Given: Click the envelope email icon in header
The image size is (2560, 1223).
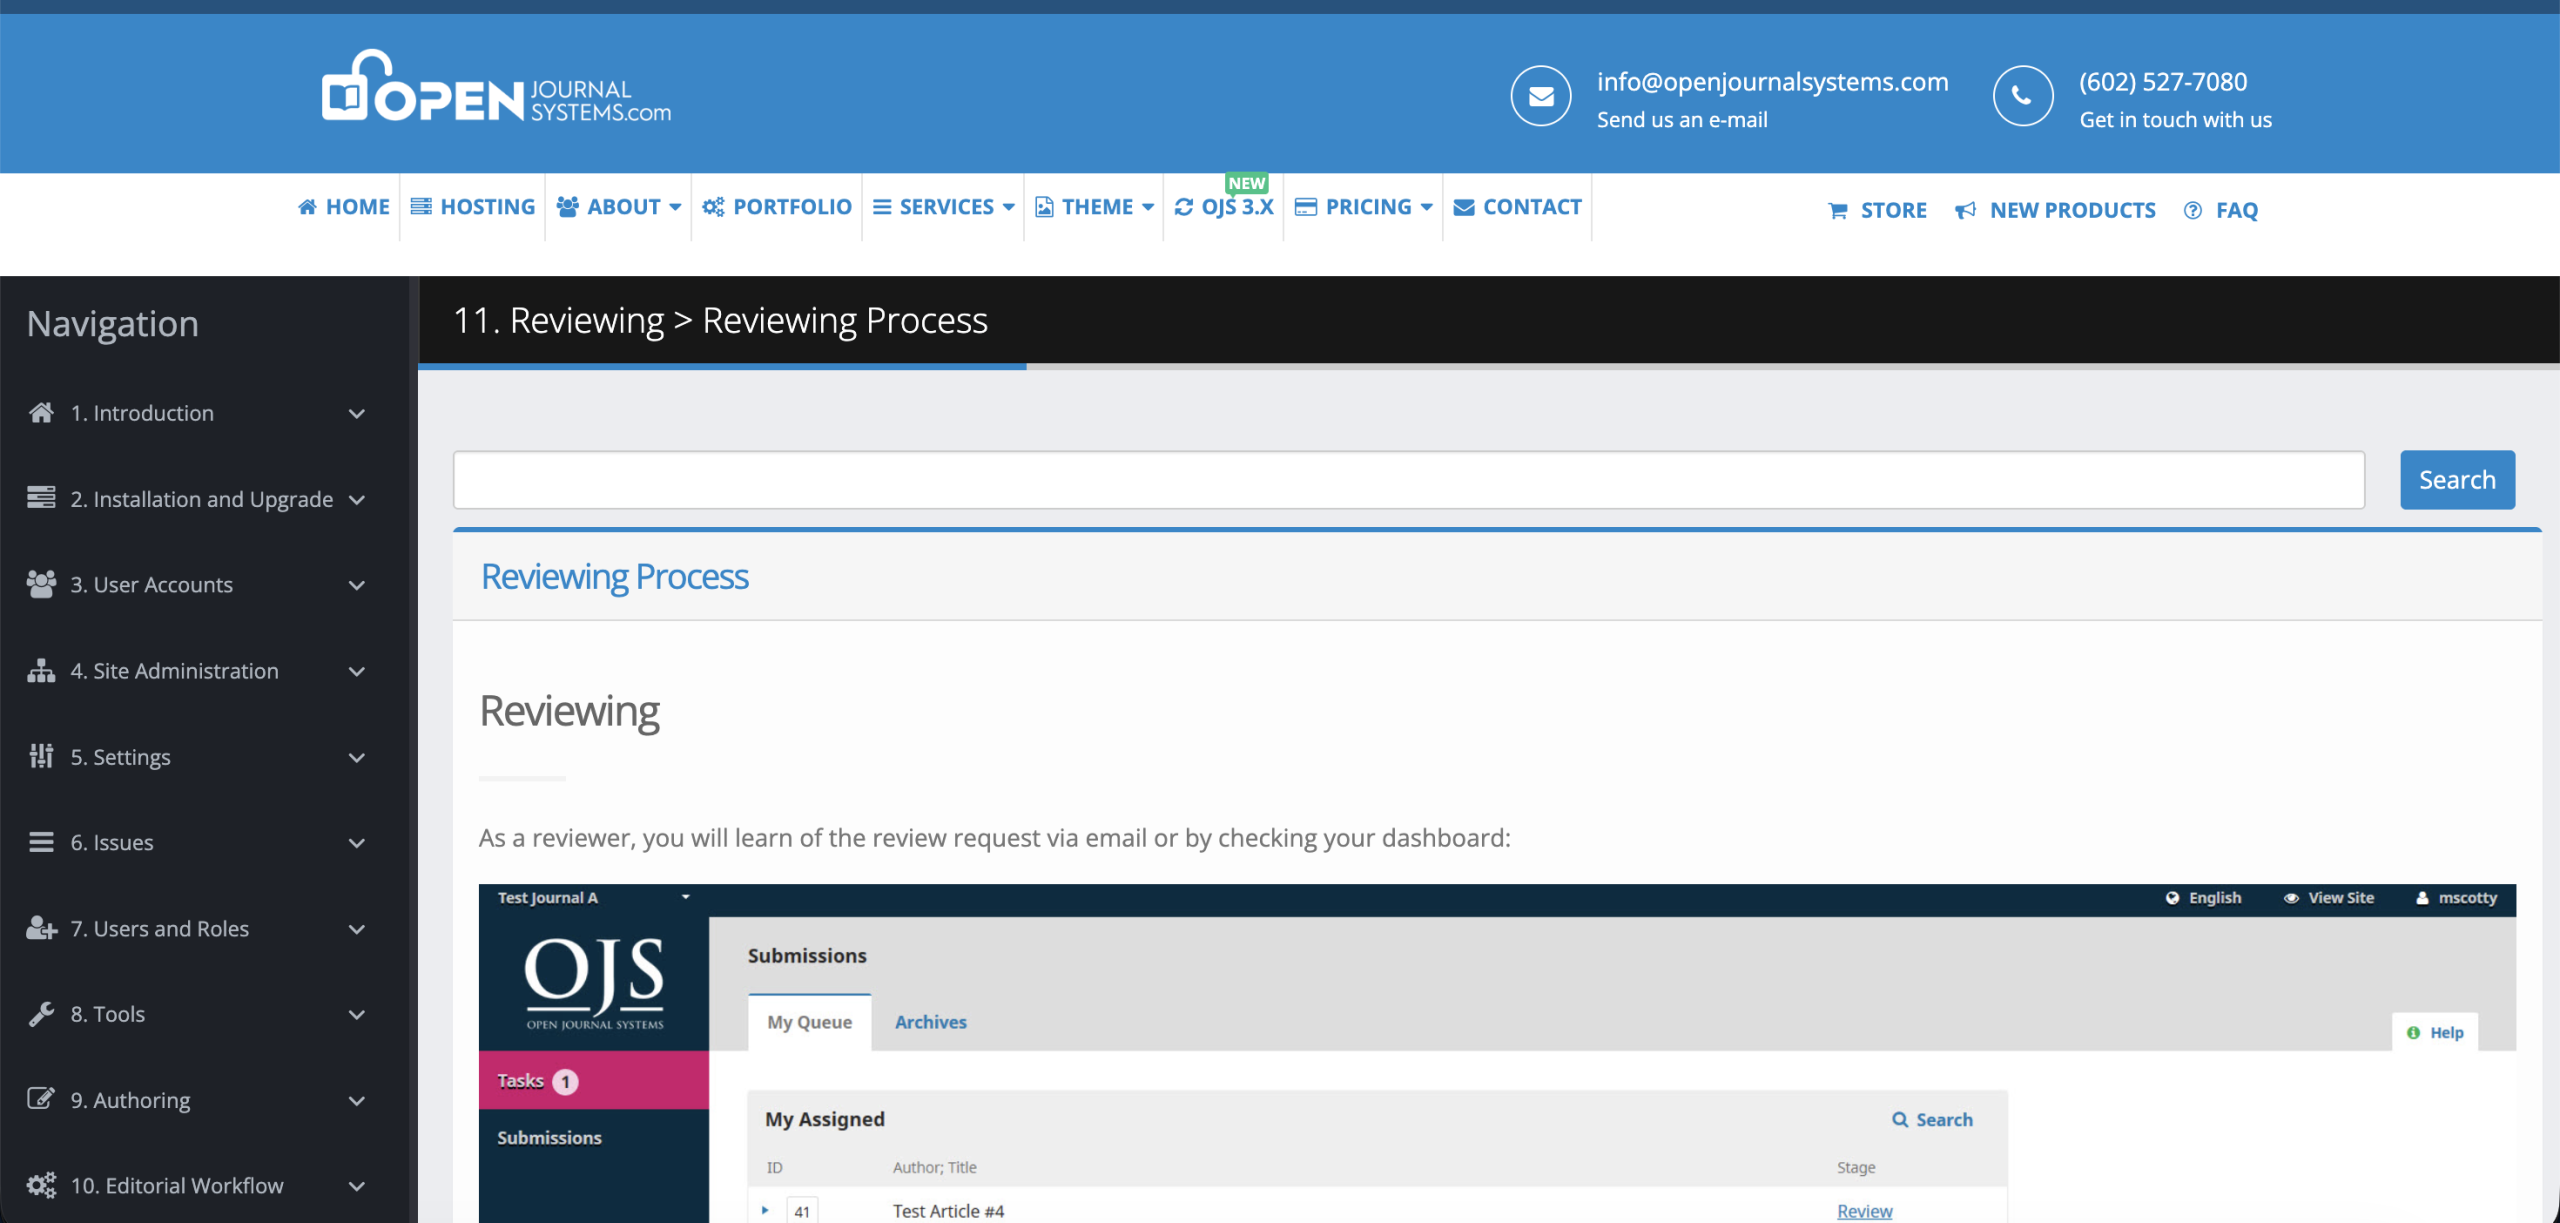Looking at the screenshot, I should 1541,96.
